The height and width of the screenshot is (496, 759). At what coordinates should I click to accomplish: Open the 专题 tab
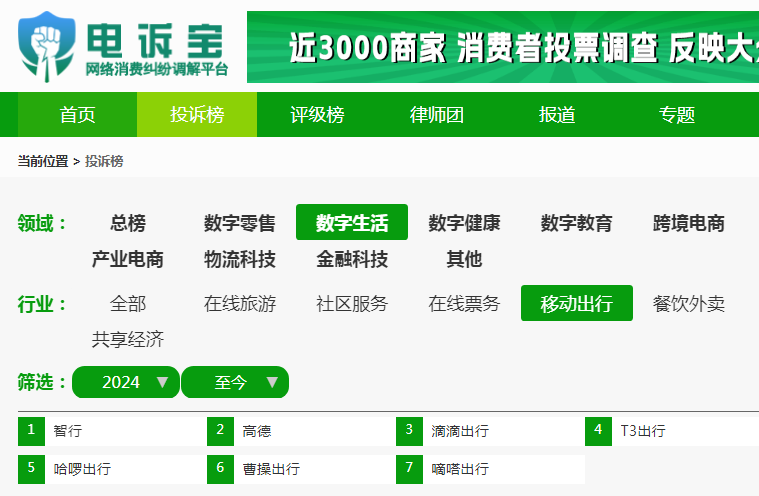point(677,115)
